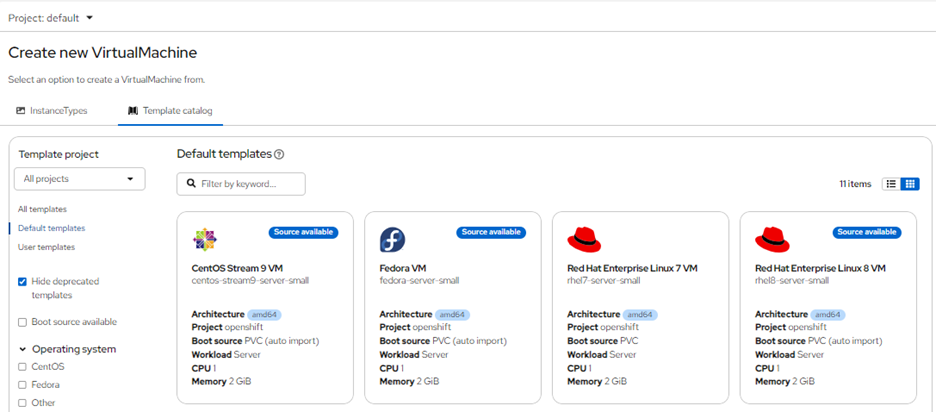This screenshot has width=936, height=412.
Task: Click the InstanceTypes tab icon
Action: [x=20, y=110]
